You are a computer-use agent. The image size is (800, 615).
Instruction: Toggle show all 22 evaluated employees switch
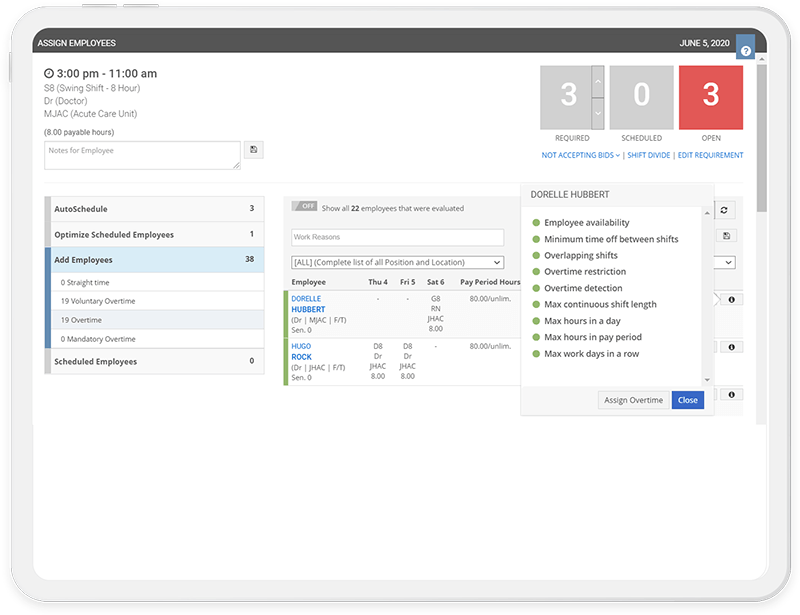[305, 206]
